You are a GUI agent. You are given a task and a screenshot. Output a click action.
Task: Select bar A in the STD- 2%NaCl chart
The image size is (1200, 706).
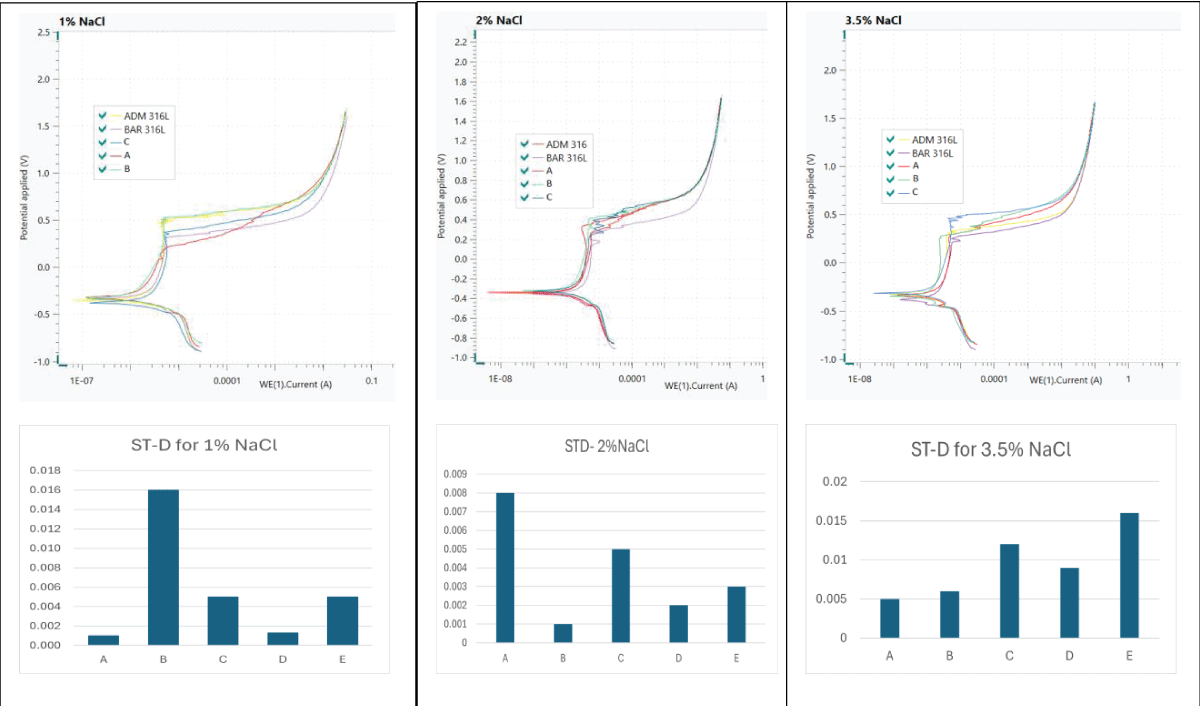coord(504,565)
